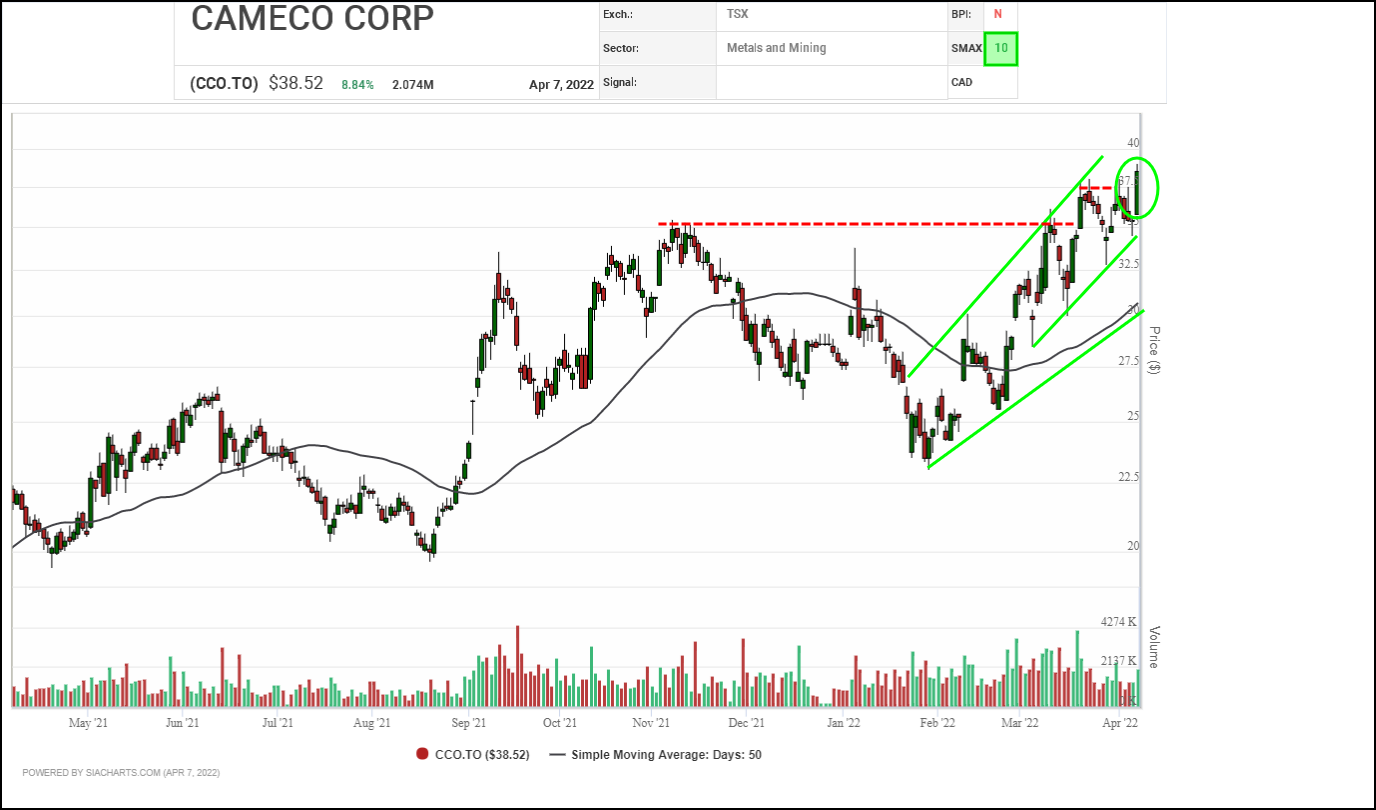Viewport: 1376px width, 810px height.
Task: Click the Feb '22 axis label
Action: (x=937, y=722)
